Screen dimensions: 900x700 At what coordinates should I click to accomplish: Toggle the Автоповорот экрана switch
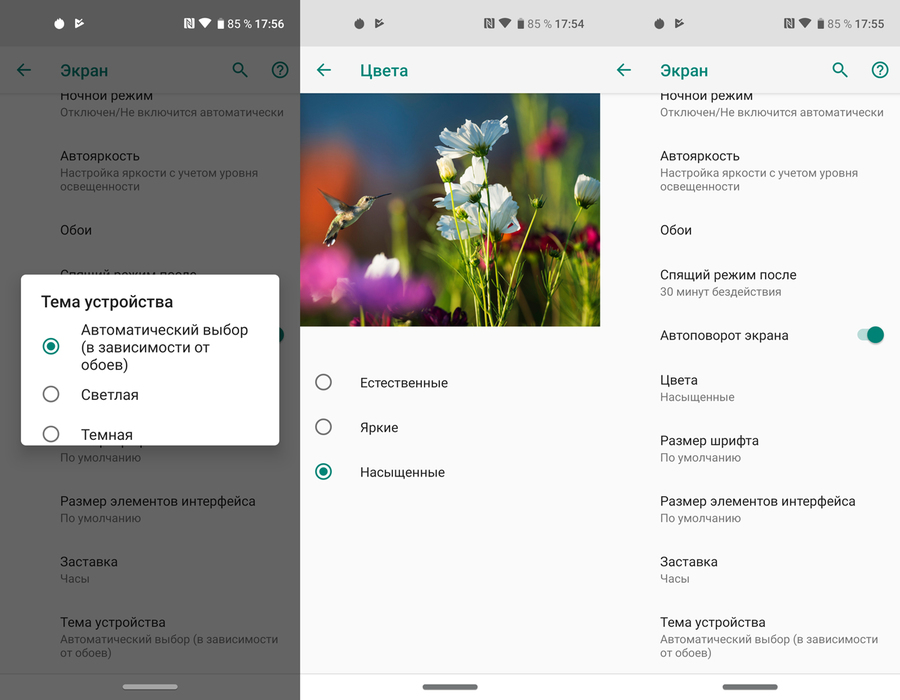pos(871,335)
